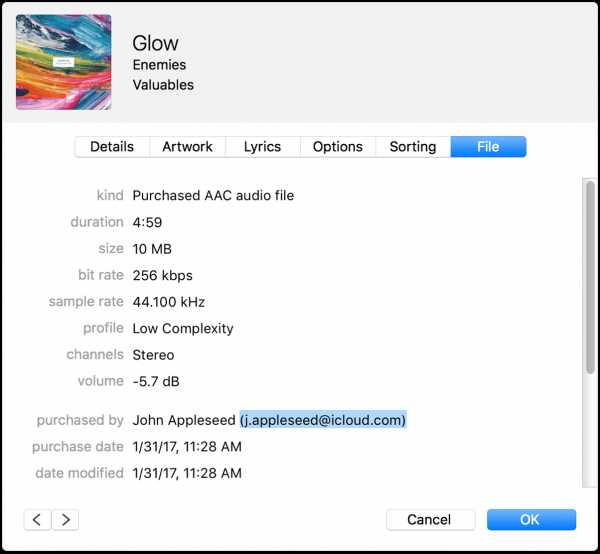This screenshot has width=600, height=554.
Task: Open the Artwork tab
Action: [x=187, y=147]
